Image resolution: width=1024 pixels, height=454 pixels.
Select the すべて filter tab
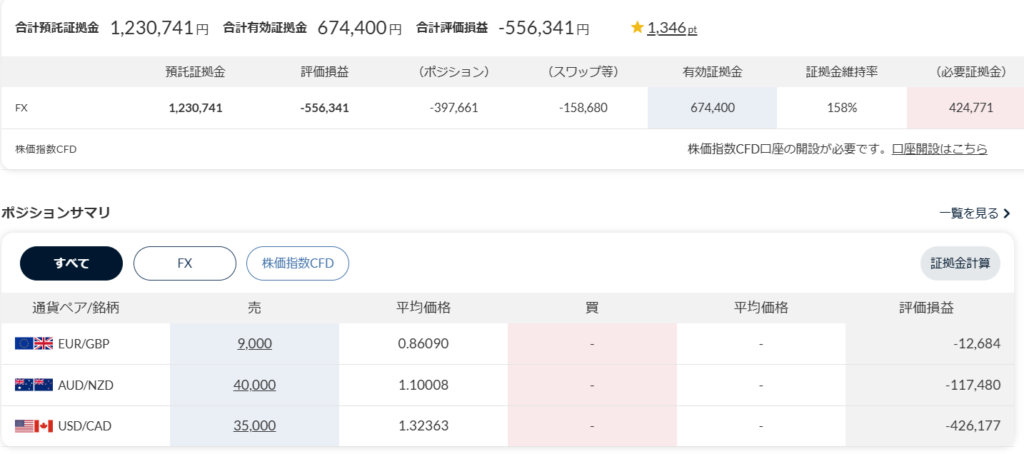pyautogui.click(x=71, y=263)
